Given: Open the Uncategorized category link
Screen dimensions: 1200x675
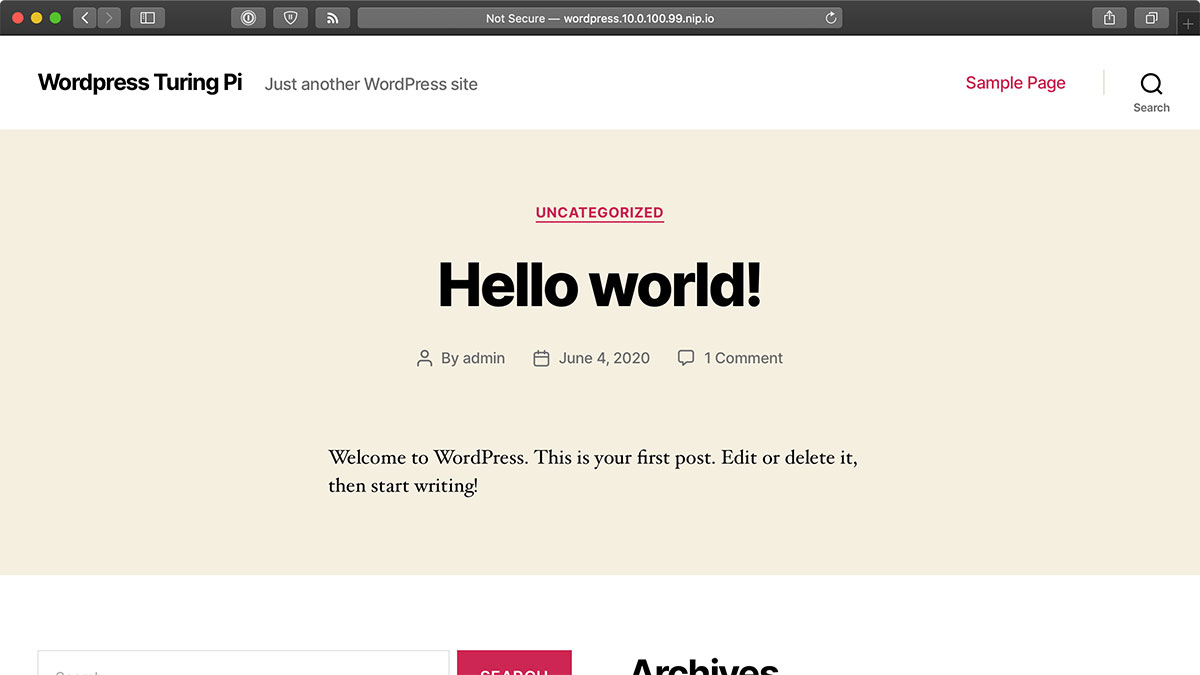Looking at the screenshot, I should (x=600, y=212).
